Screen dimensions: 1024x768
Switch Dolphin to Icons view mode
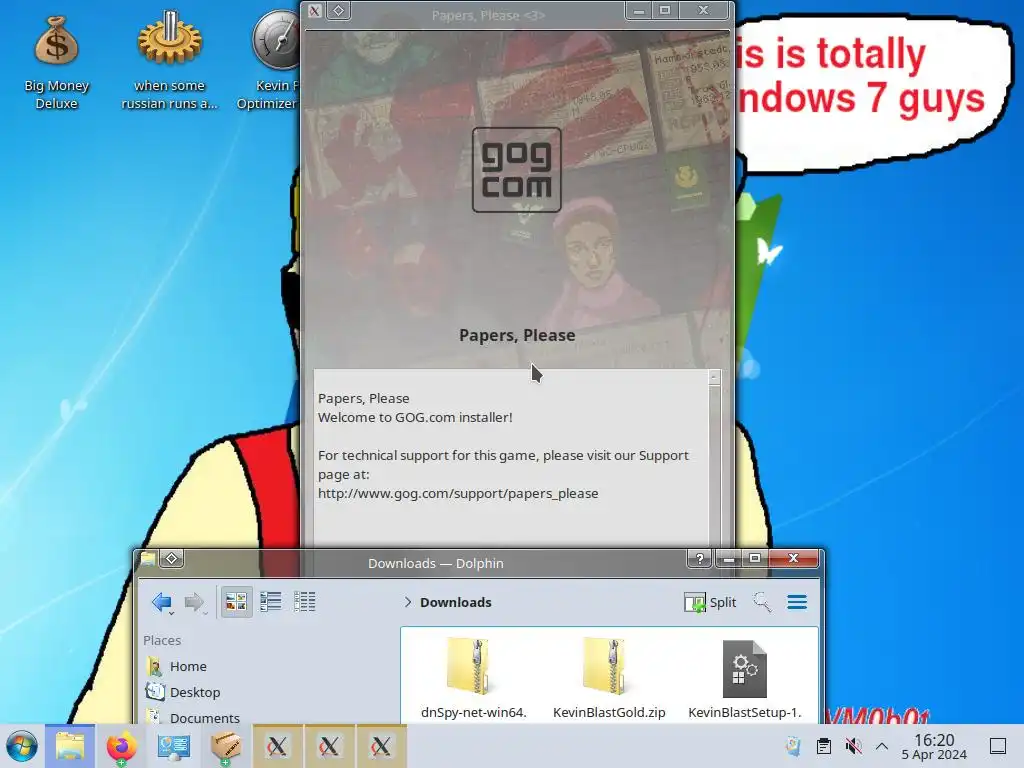coord(236,601)
